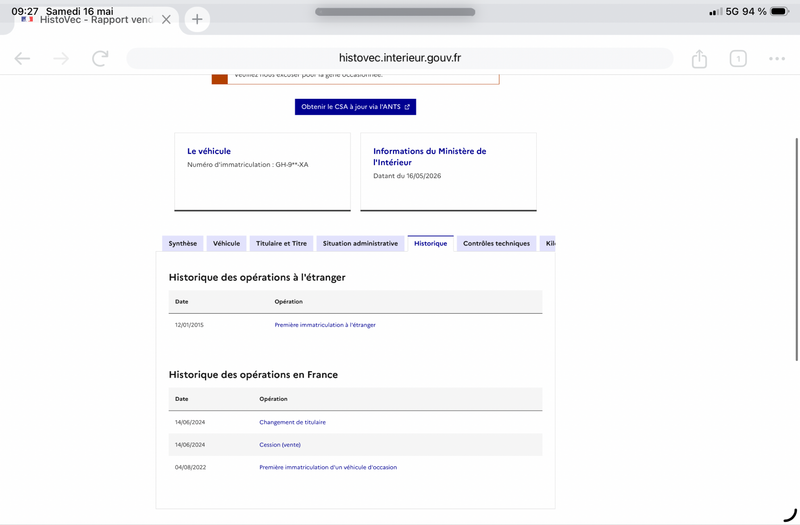The image size is (800, 525).
Task: Open a new tab with plus button
Action: (x=197, y=19)
